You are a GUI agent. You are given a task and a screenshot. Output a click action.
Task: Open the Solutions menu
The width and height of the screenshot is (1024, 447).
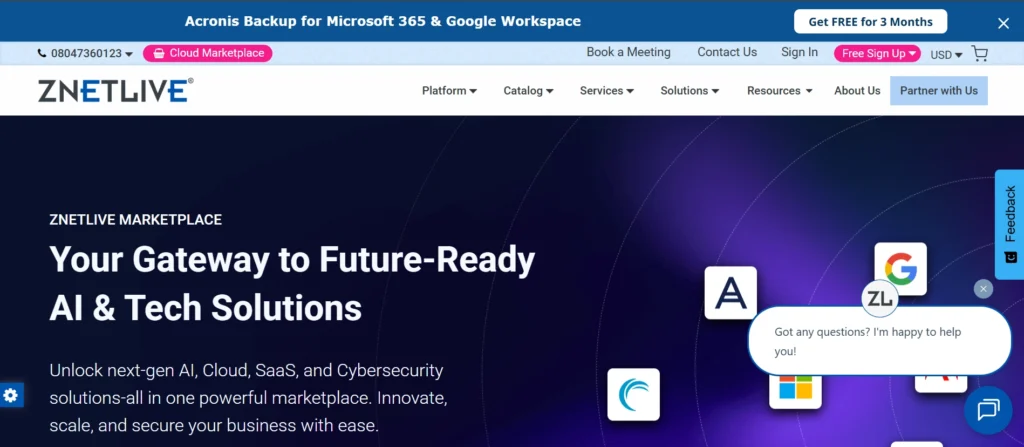click(x=690, y=91)
